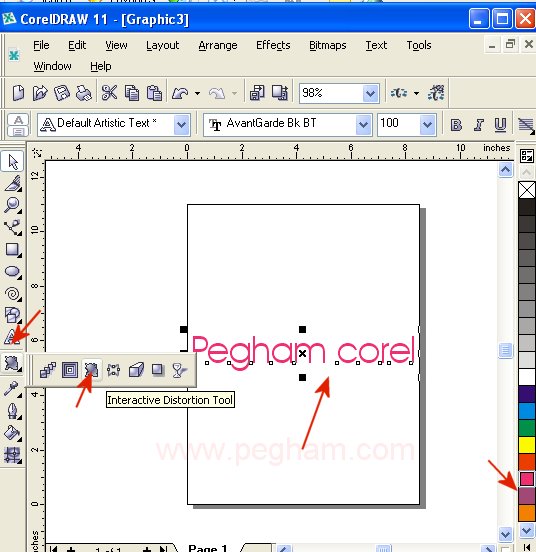This screenshot has height=552, width=536.
Task: Pick the yellow color swatch
Action: click(x=527, y=445)
